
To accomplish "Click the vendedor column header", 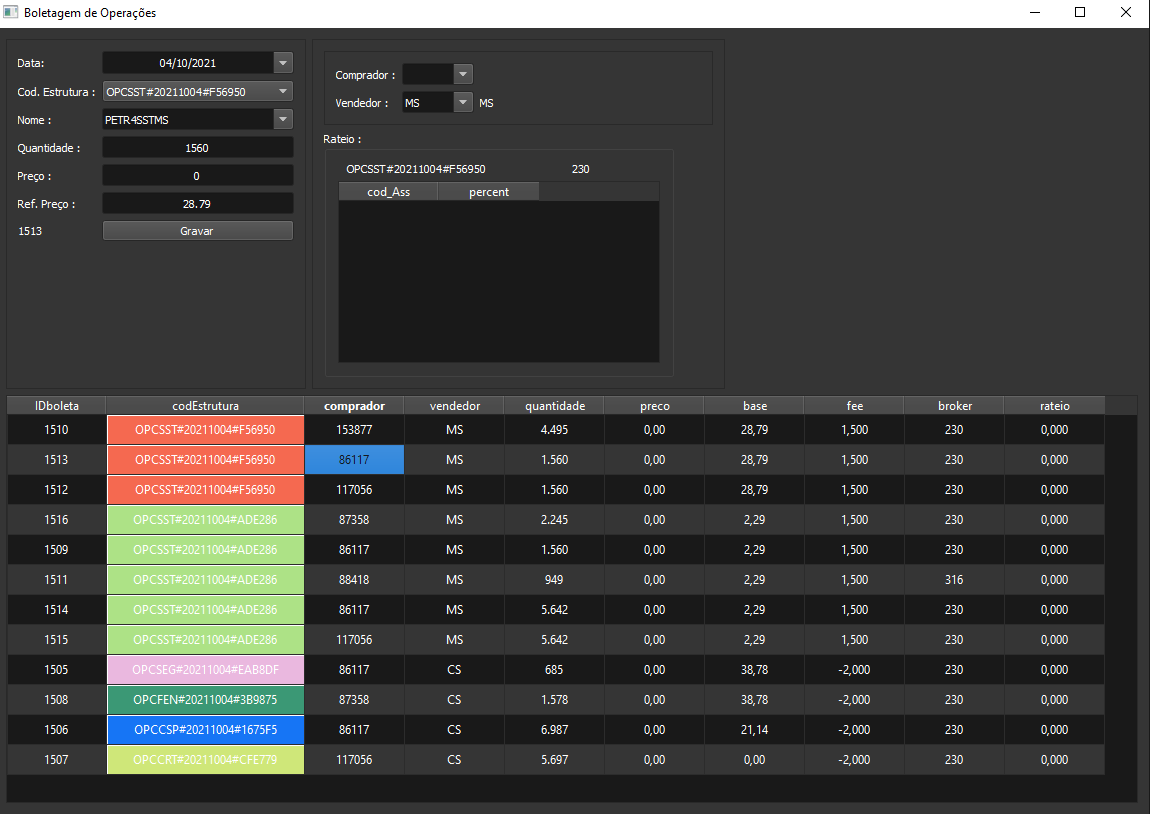I will tap(455, 406).
